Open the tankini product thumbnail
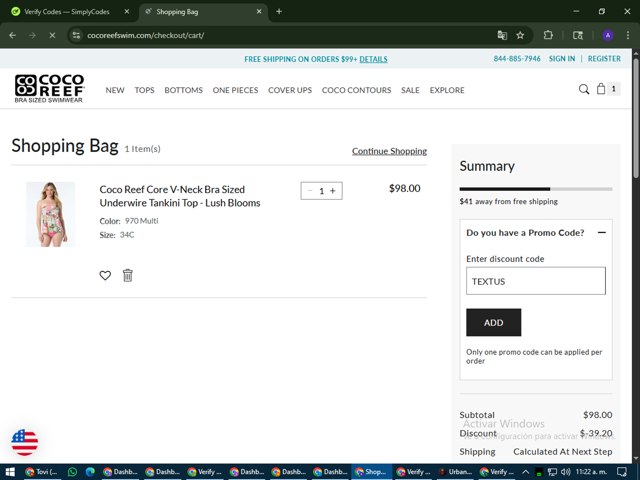The width and height of the screenshot is (640, 480). tap(51, 214)
